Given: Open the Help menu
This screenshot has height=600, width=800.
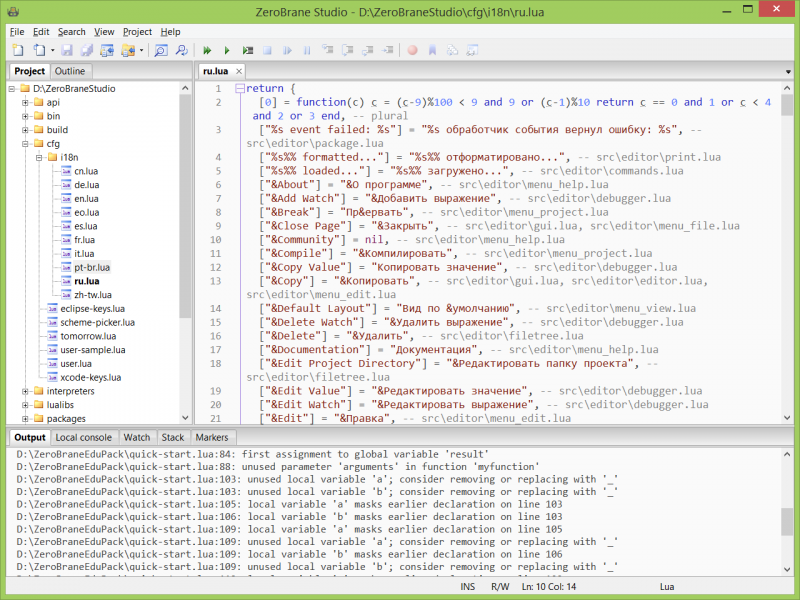Looking at the screenshot, I should click(x=170, y=32).
